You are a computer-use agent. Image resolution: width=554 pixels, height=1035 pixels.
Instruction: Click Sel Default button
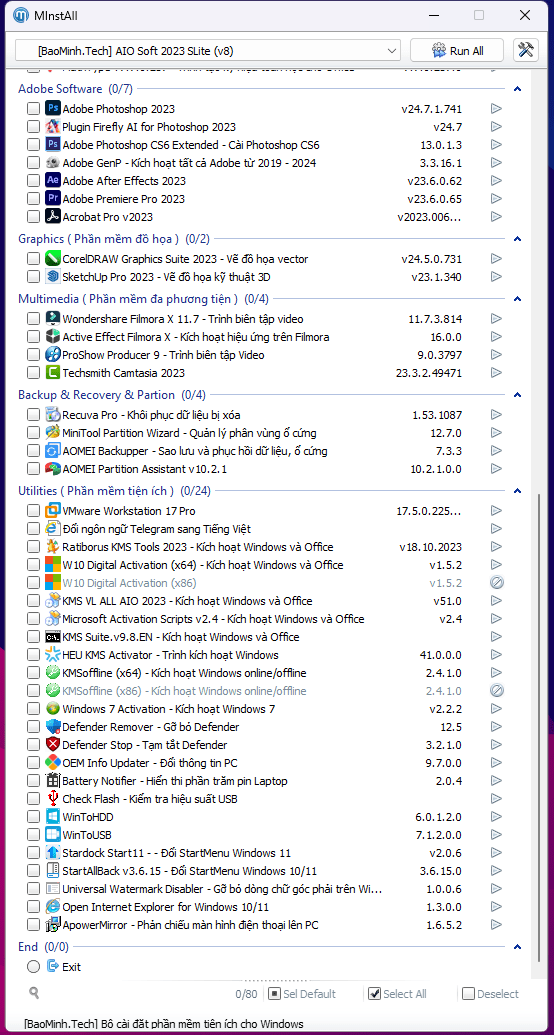[x=302, y=993]
